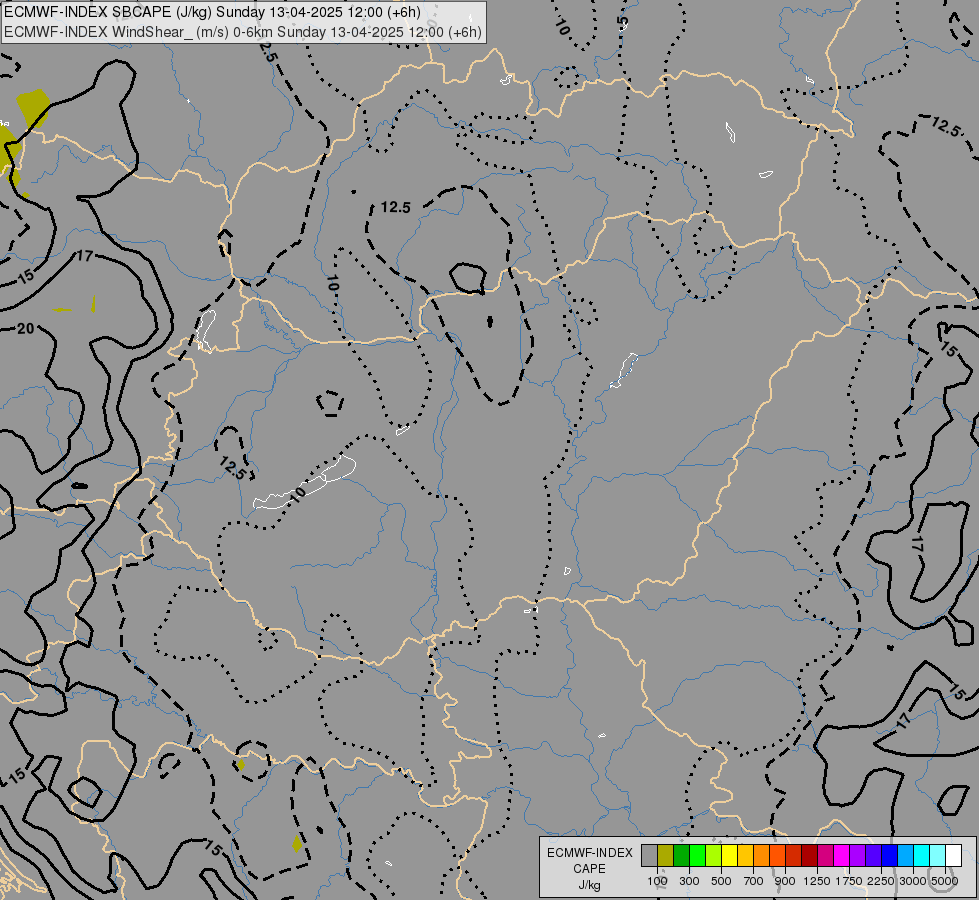979x900 pixels.
Task: Select the yellow CAPE legend swatch
Action: coord(729,856)
